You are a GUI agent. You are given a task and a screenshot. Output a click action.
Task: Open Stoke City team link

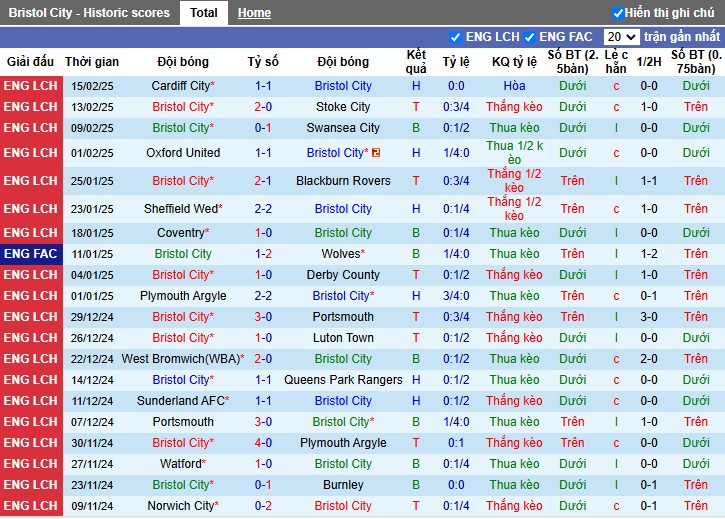(x=343, y=107)
